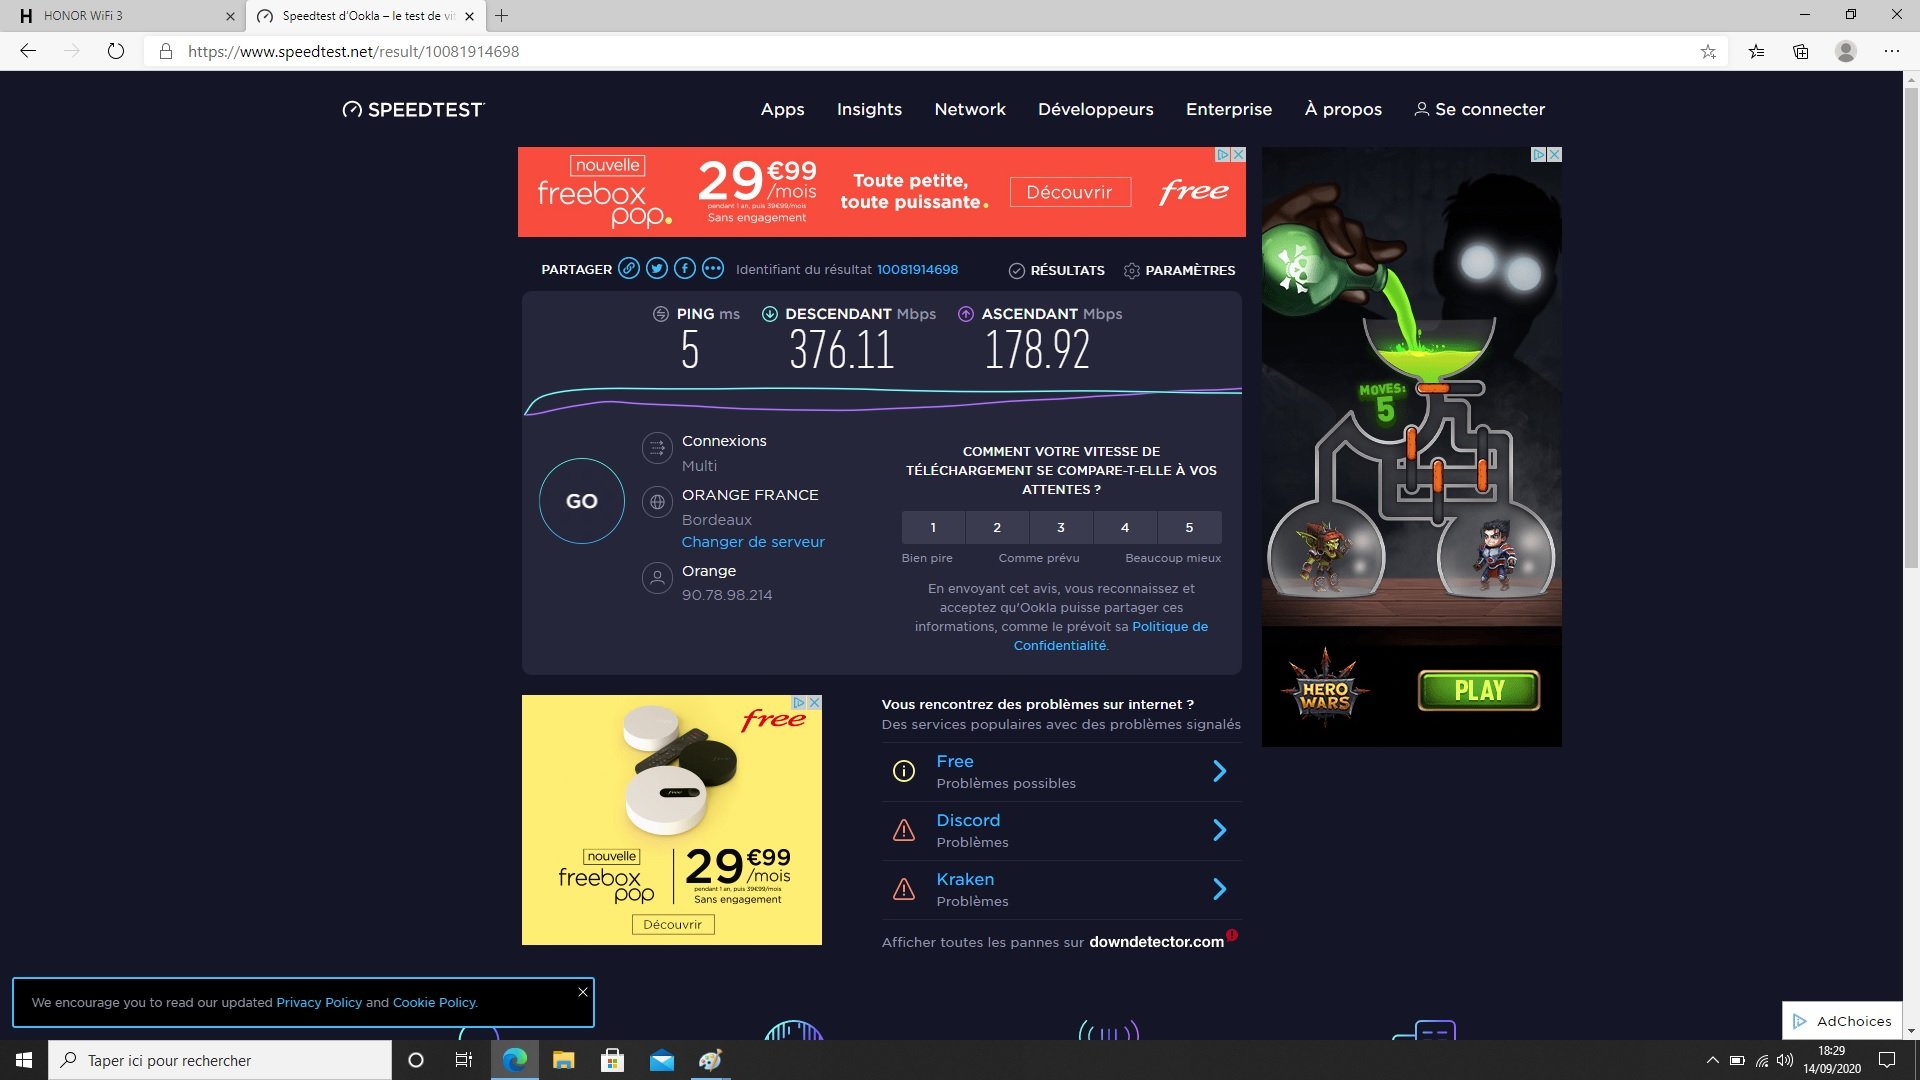Refresh the page
This screenshot has width=1920, height=1080.
(x=116, y=51)
